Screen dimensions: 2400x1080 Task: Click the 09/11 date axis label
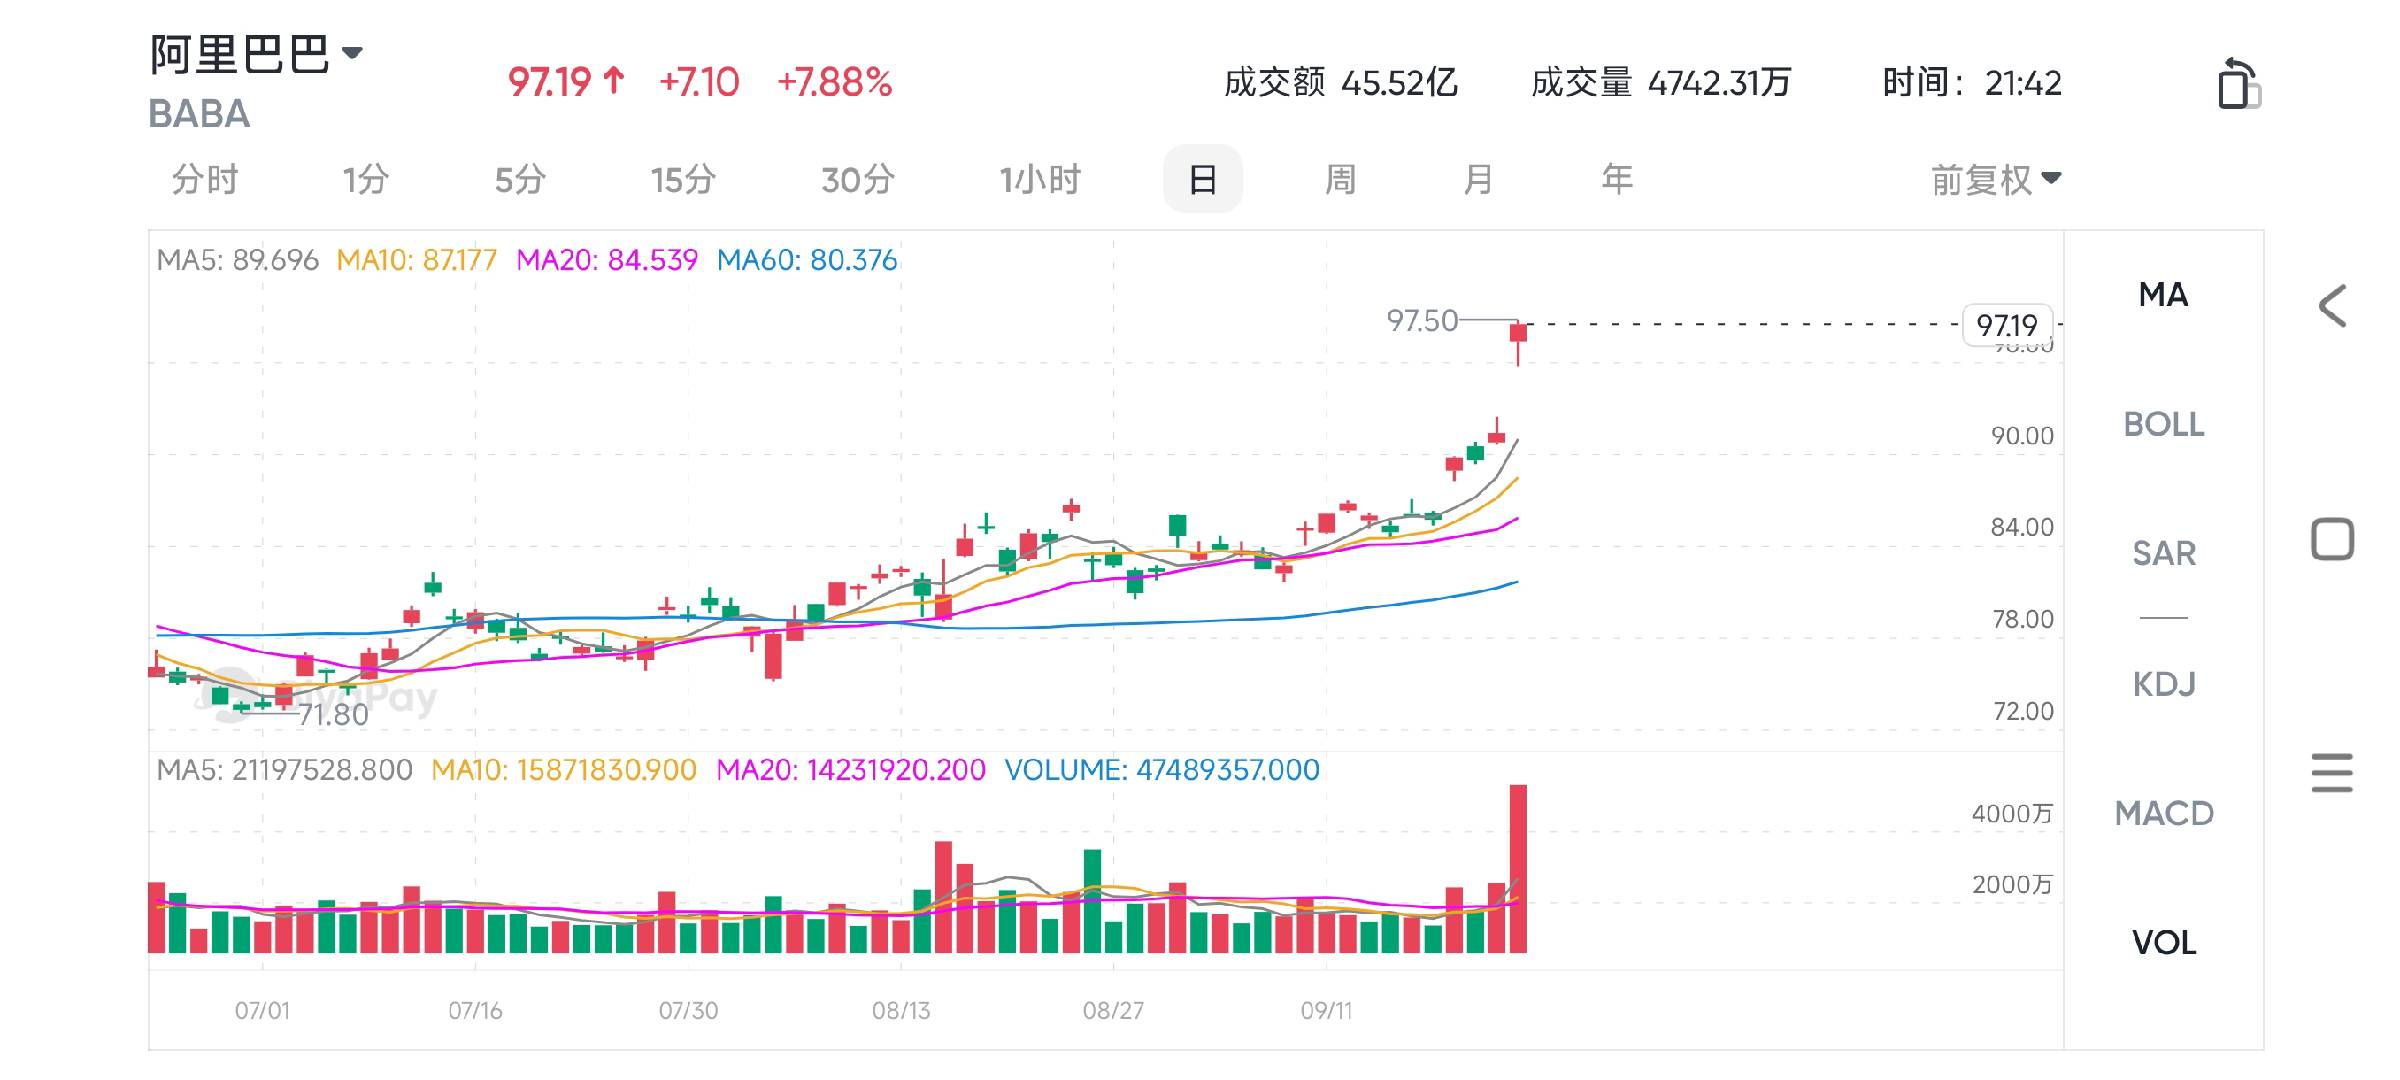1326,1011
